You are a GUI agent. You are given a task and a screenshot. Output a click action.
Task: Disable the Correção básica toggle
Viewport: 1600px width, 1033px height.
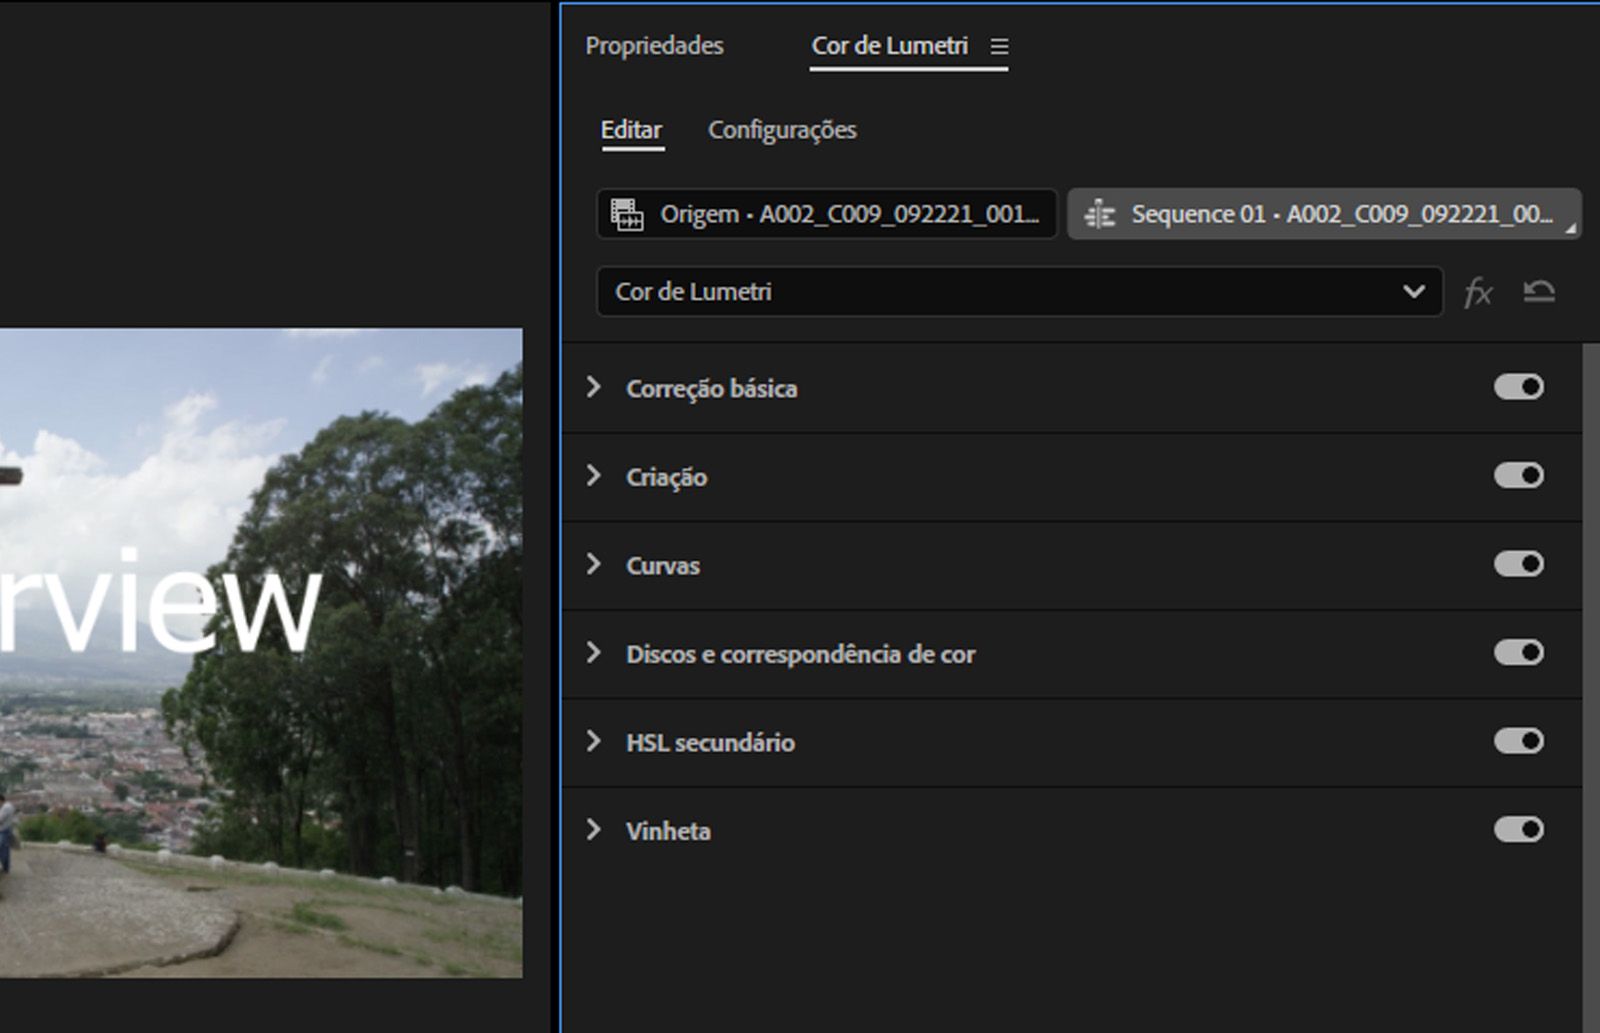click(1519, 387)
